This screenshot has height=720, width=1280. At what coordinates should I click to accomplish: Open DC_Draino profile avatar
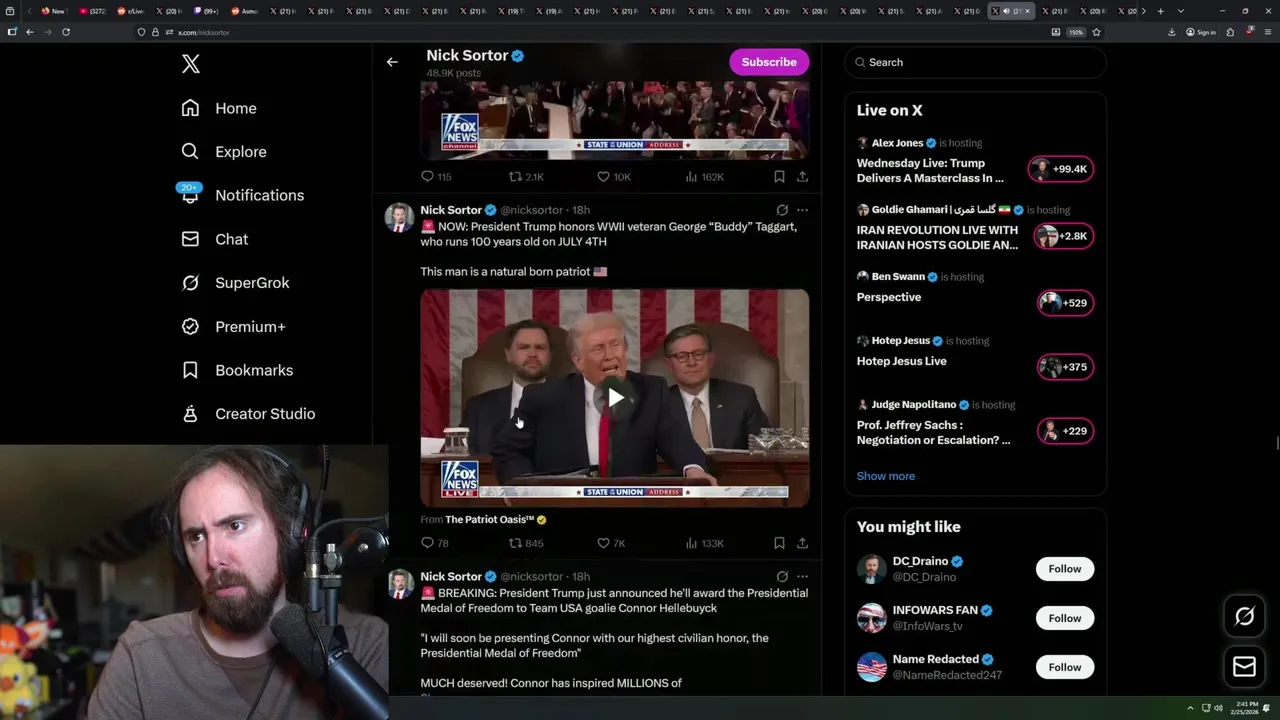(x=872, y=569)
